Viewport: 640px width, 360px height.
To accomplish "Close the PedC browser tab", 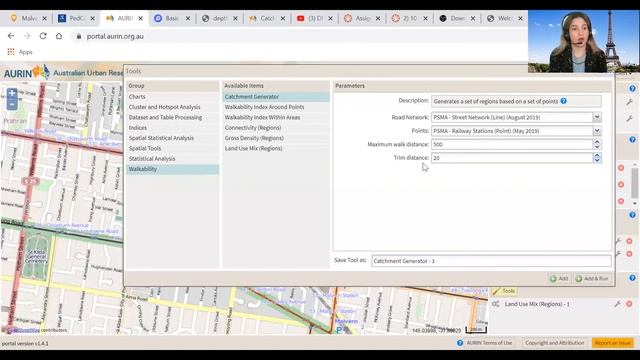I will (92, 18).
